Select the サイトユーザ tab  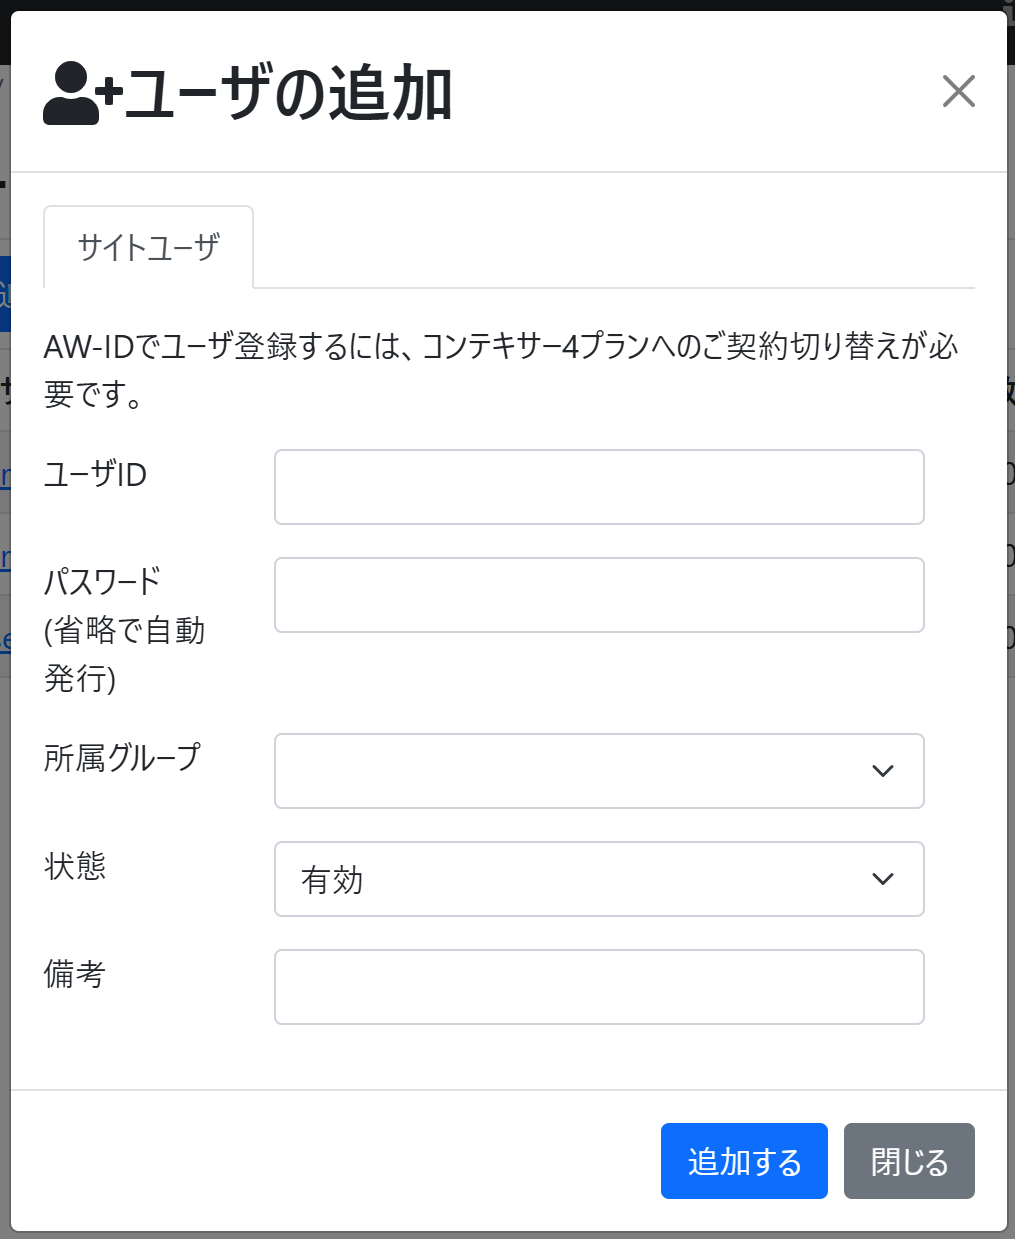point(148,247)
